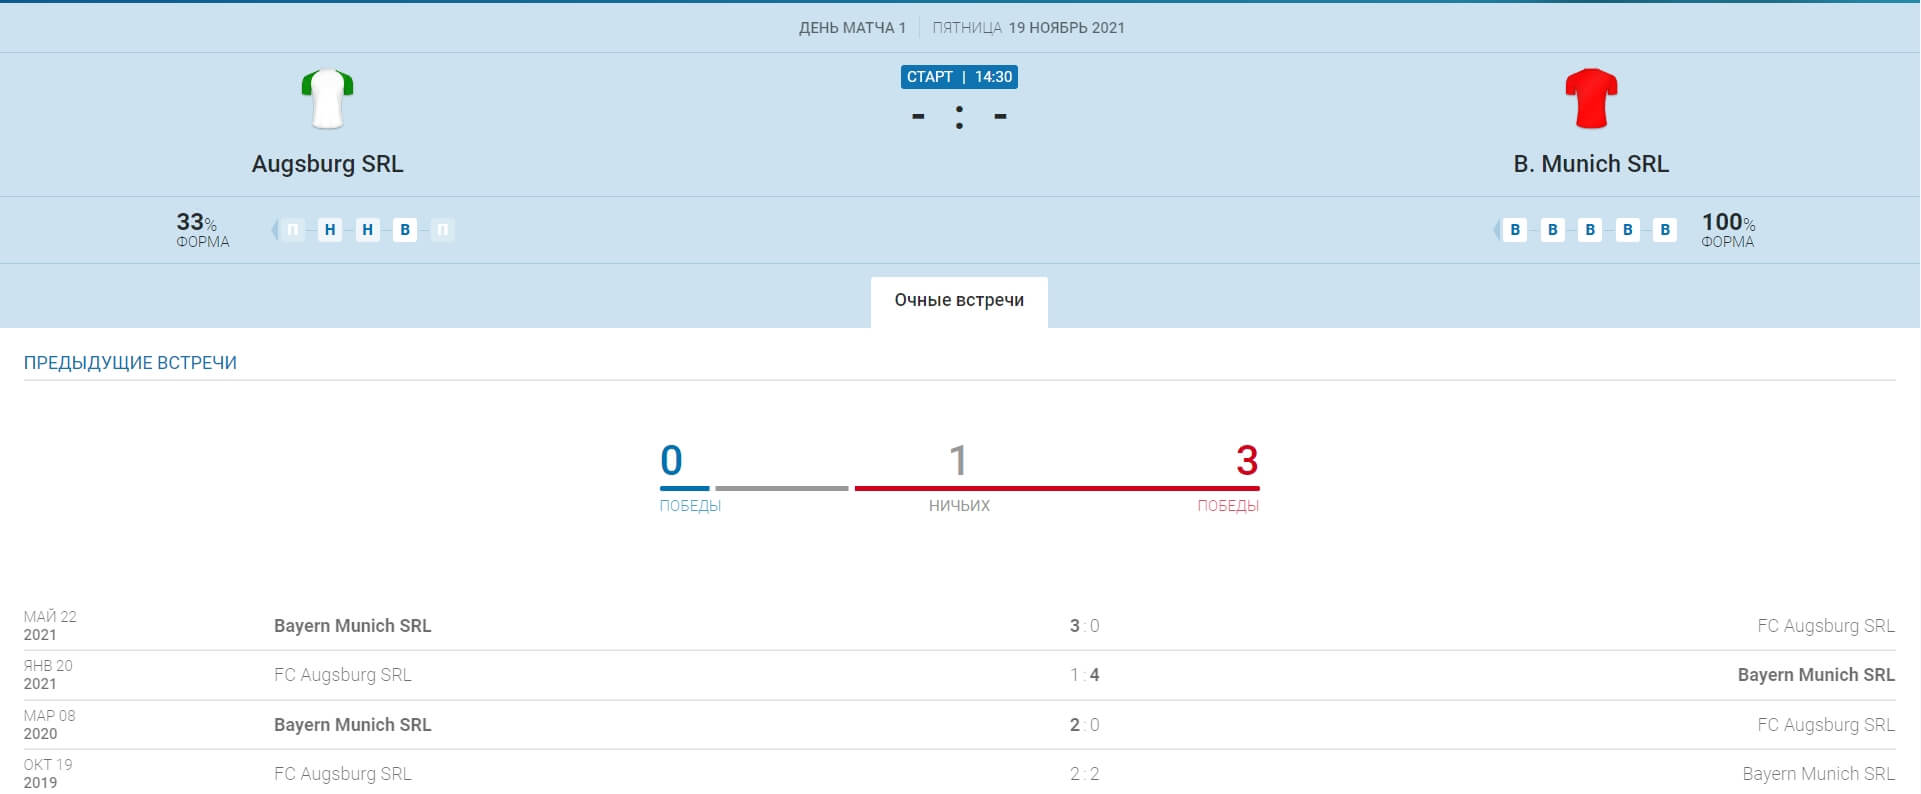Click the ЯНВ 20 2021 match date

point(48,675)
